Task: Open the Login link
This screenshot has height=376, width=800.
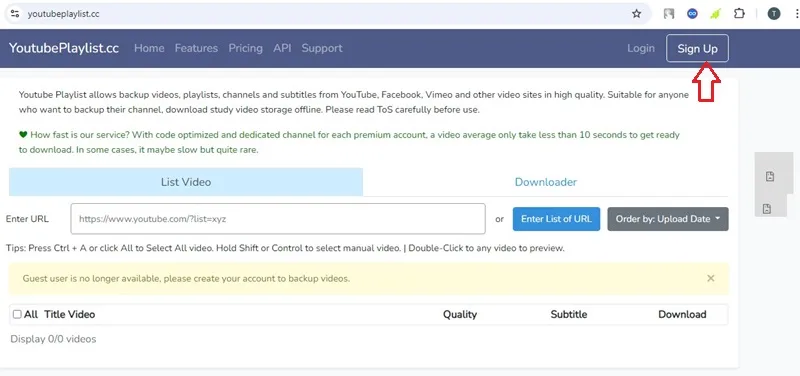Action: (641, 48)
